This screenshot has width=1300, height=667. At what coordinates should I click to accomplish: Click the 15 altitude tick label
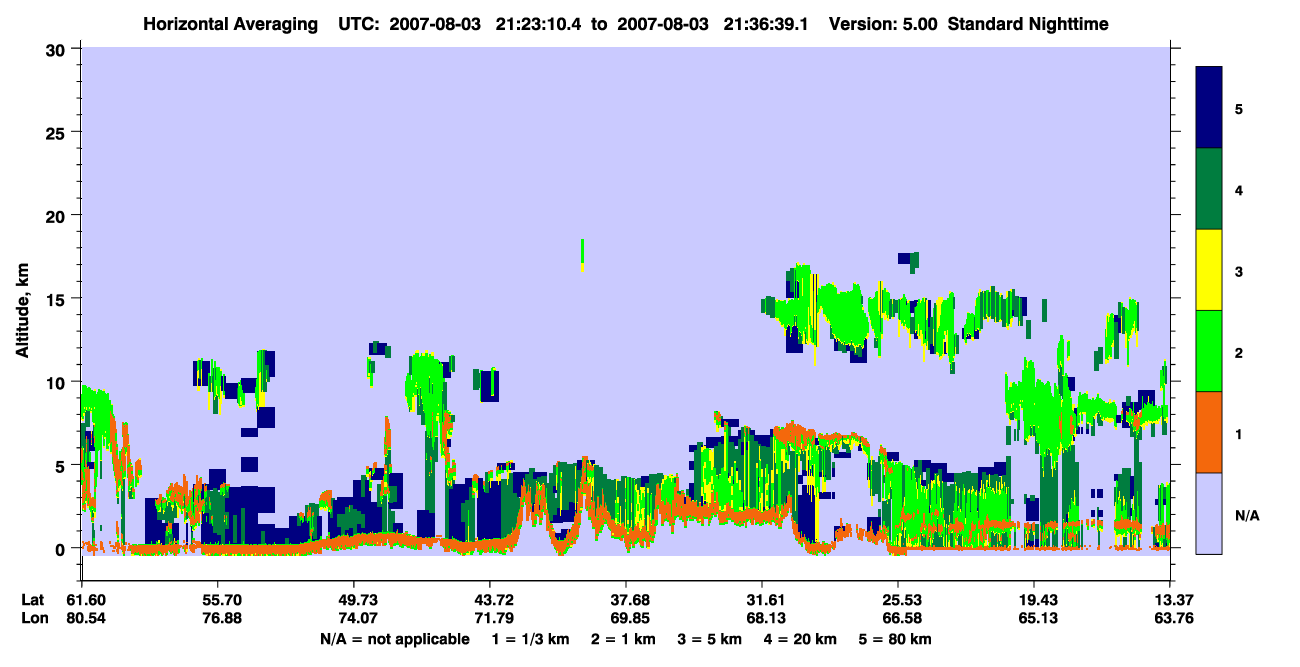click(x=58, y=299)
